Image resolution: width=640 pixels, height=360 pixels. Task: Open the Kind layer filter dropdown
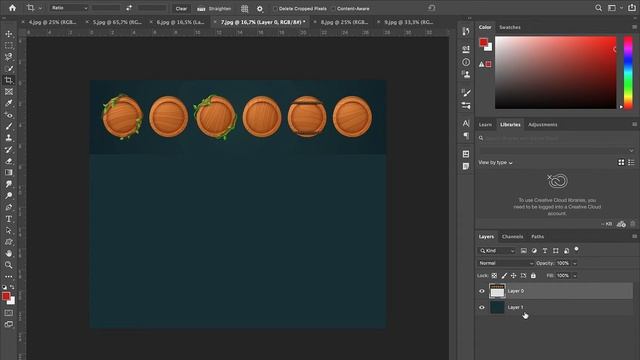(x=497, y=251)
